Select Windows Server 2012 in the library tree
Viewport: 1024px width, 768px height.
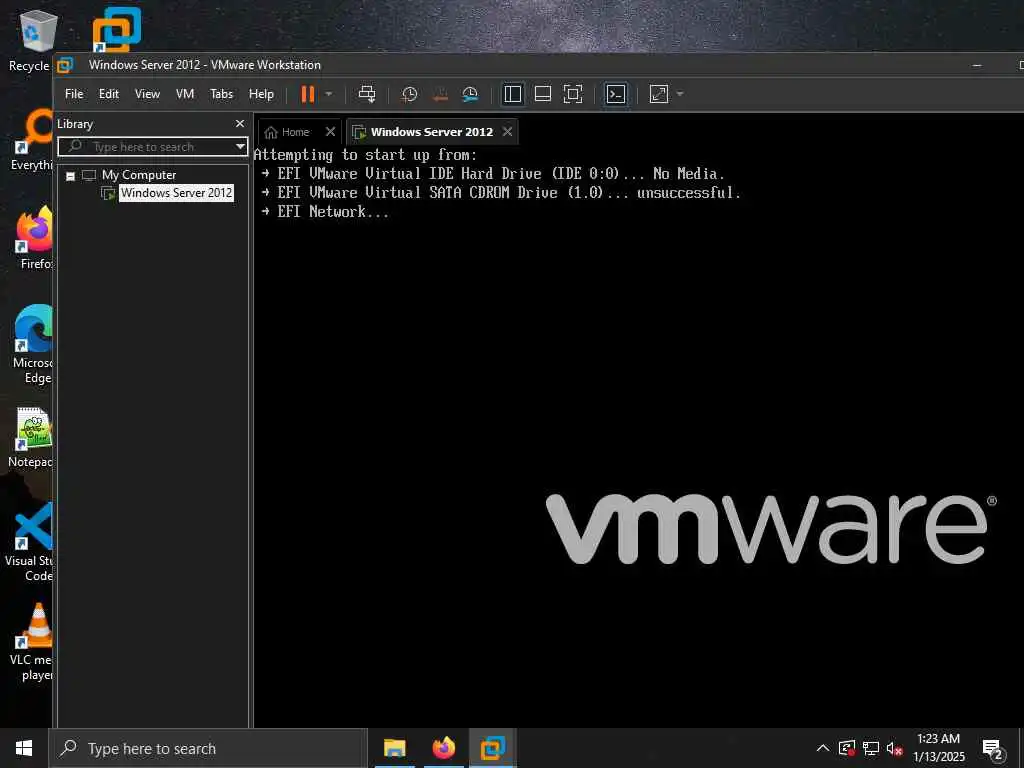tap(176, 193)
